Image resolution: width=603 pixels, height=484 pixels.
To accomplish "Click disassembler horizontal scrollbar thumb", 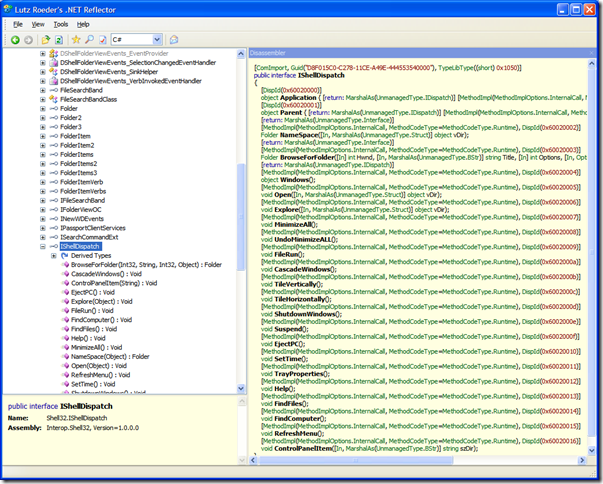I will pyautogui.click(x=356, y=460).
